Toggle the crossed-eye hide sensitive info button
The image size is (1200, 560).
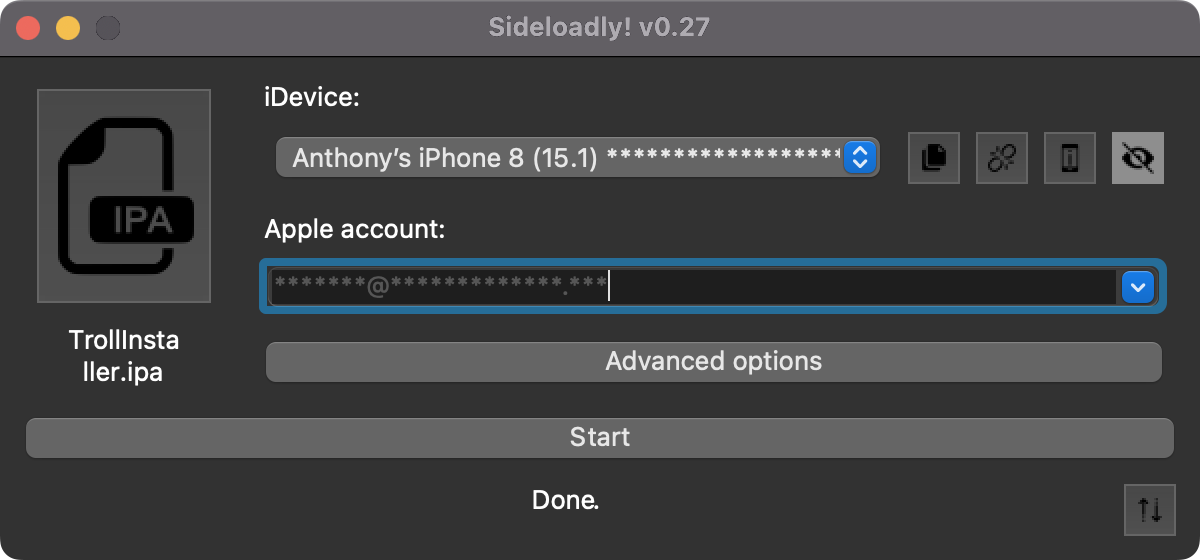click(x=1138, y=158)
